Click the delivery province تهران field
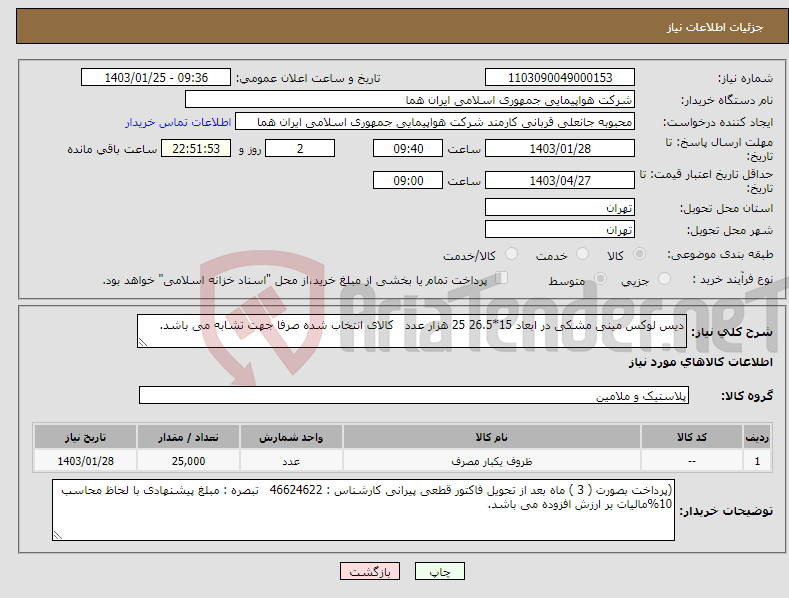This screenshot has height=598, width=789. (560, 207)
